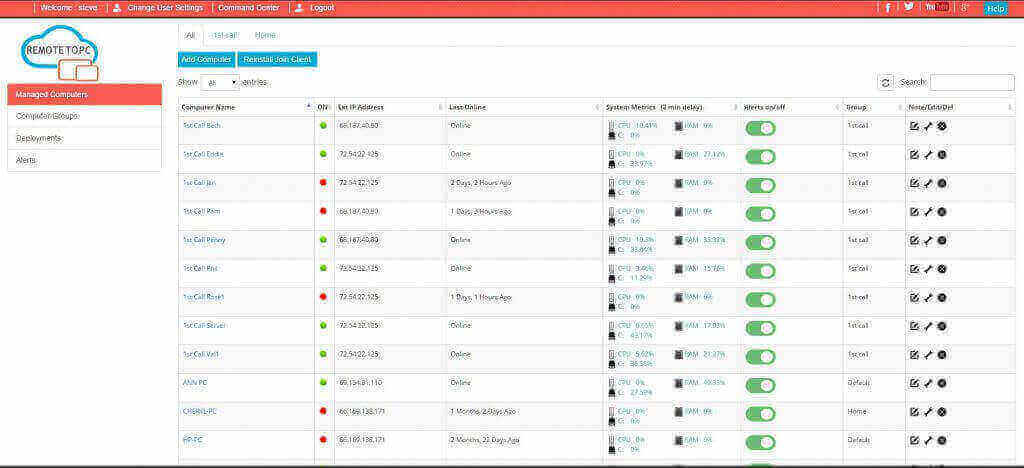Open the YouTube icon in top bar

[x=937, y=7]
